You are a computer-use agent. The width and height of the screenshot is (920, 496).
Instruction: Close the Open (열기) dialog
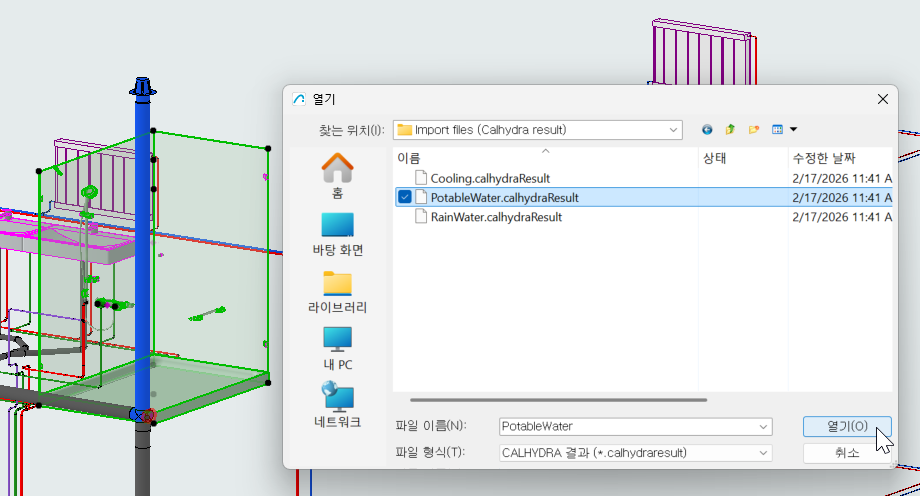click(882, 99)
